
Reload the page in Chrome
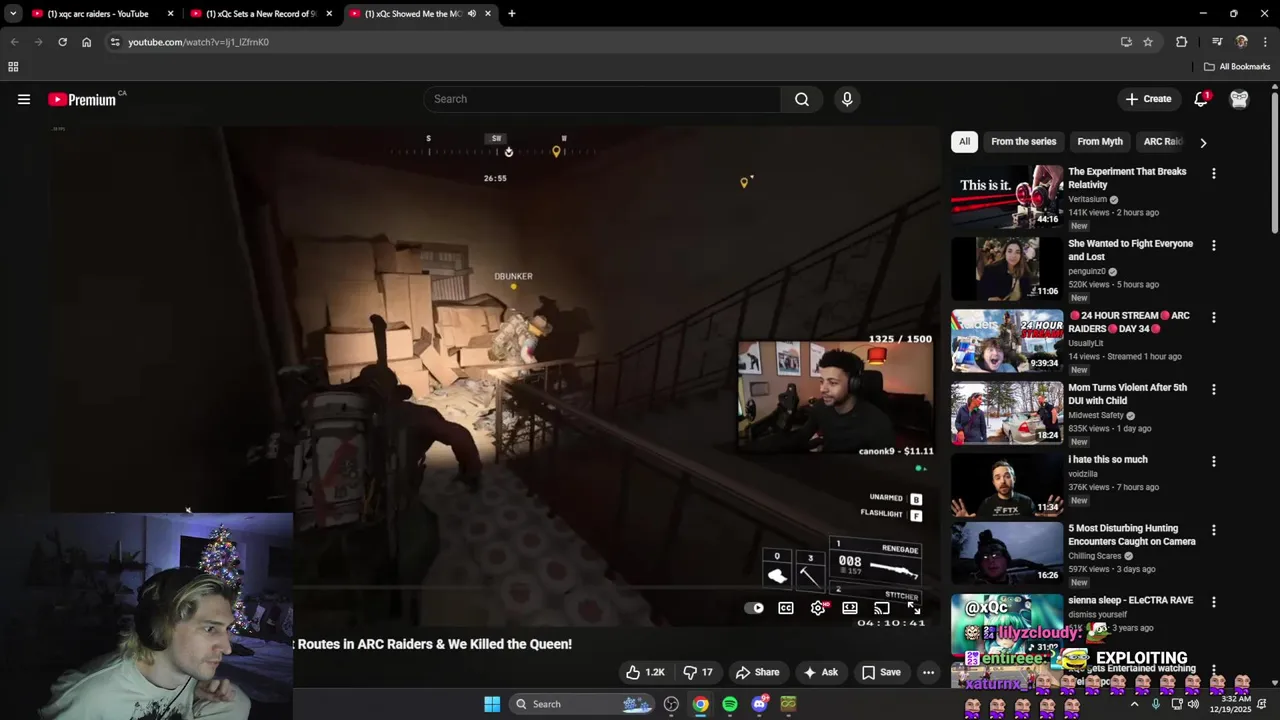(x=62, y=42)
